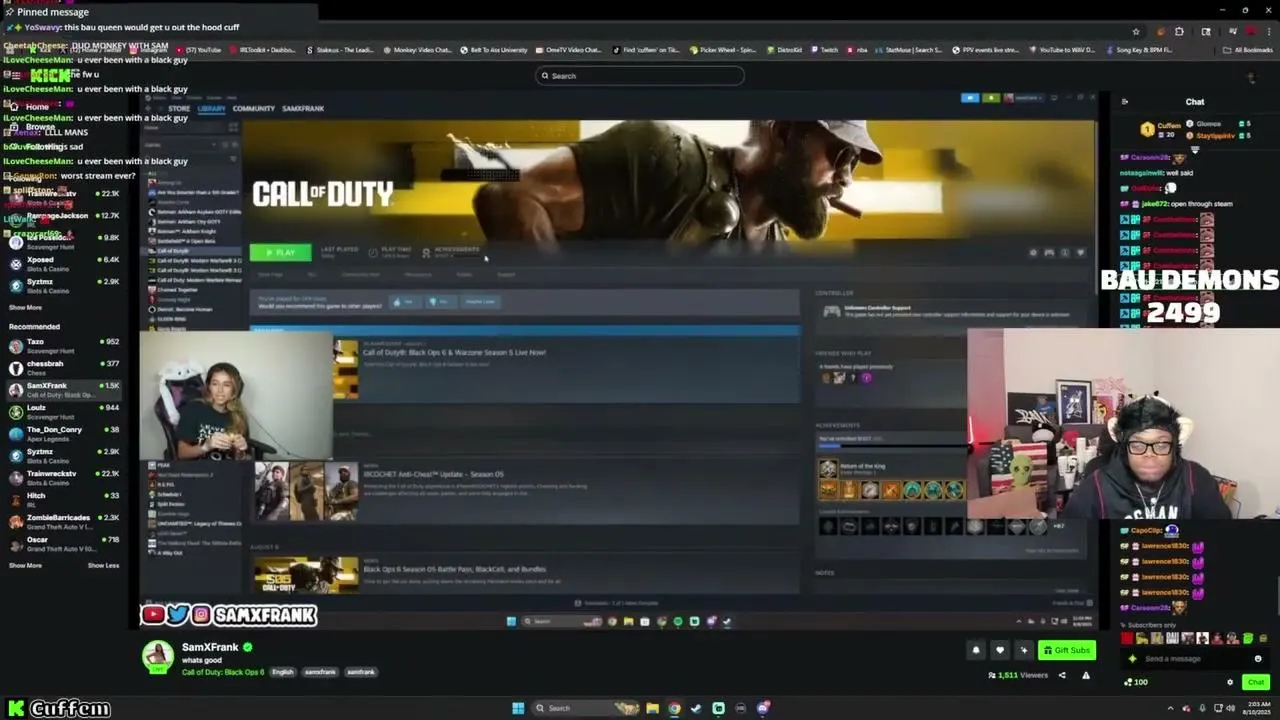1280x720 pixels.
Task: Open Oscar channel in the sidebar
Action: 62,544
